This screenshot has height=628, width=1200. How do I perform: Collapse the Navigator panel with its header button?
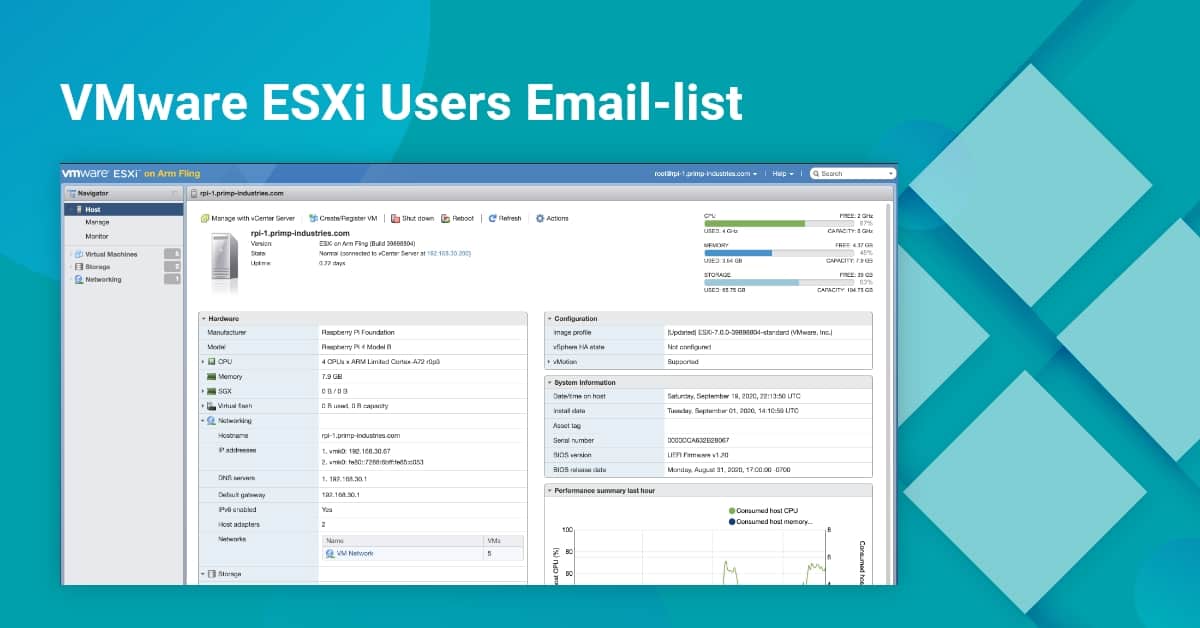pyautogui.click(x=174, y=193)
